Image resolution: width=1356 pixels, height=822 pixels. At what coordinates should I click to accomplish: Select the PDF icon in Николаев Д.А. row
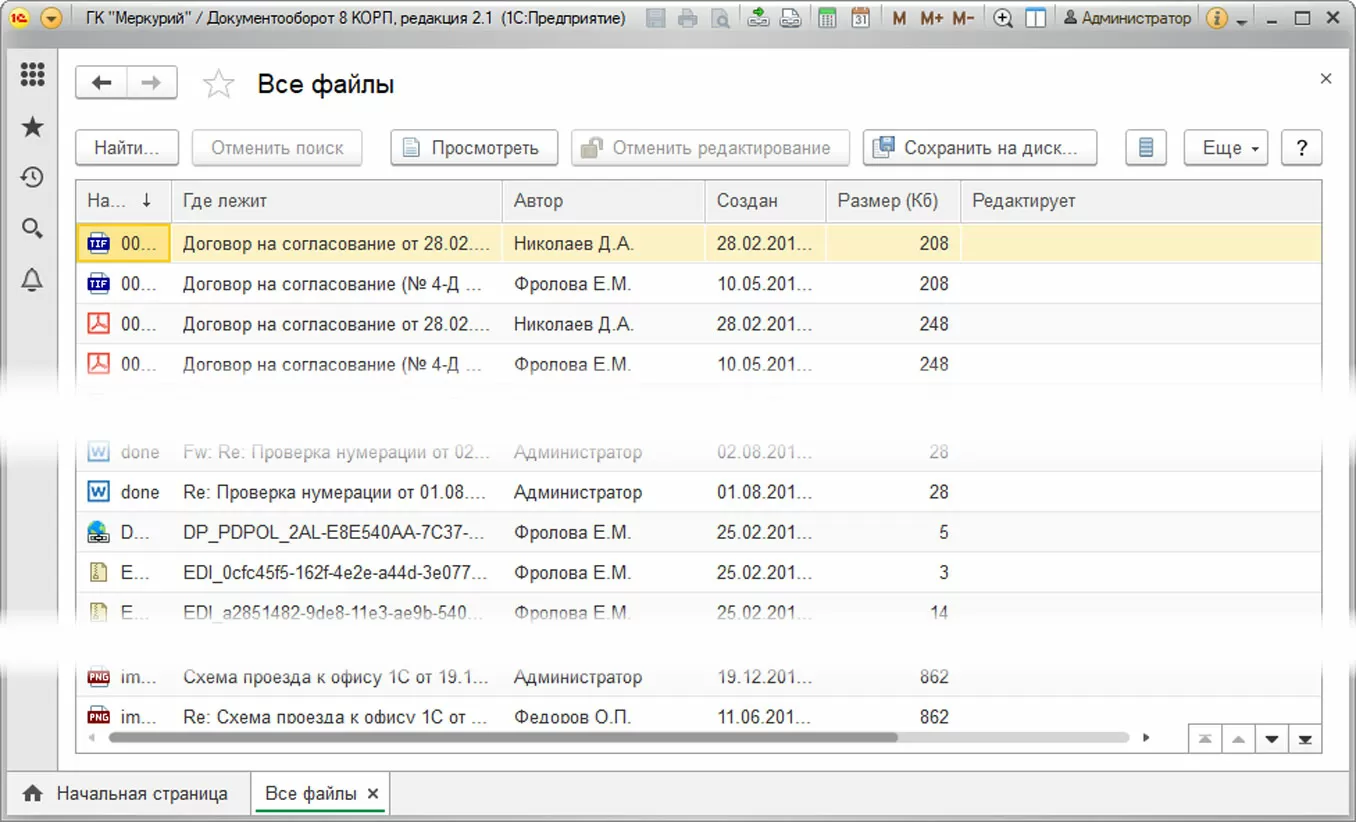[x=98, y=323]
